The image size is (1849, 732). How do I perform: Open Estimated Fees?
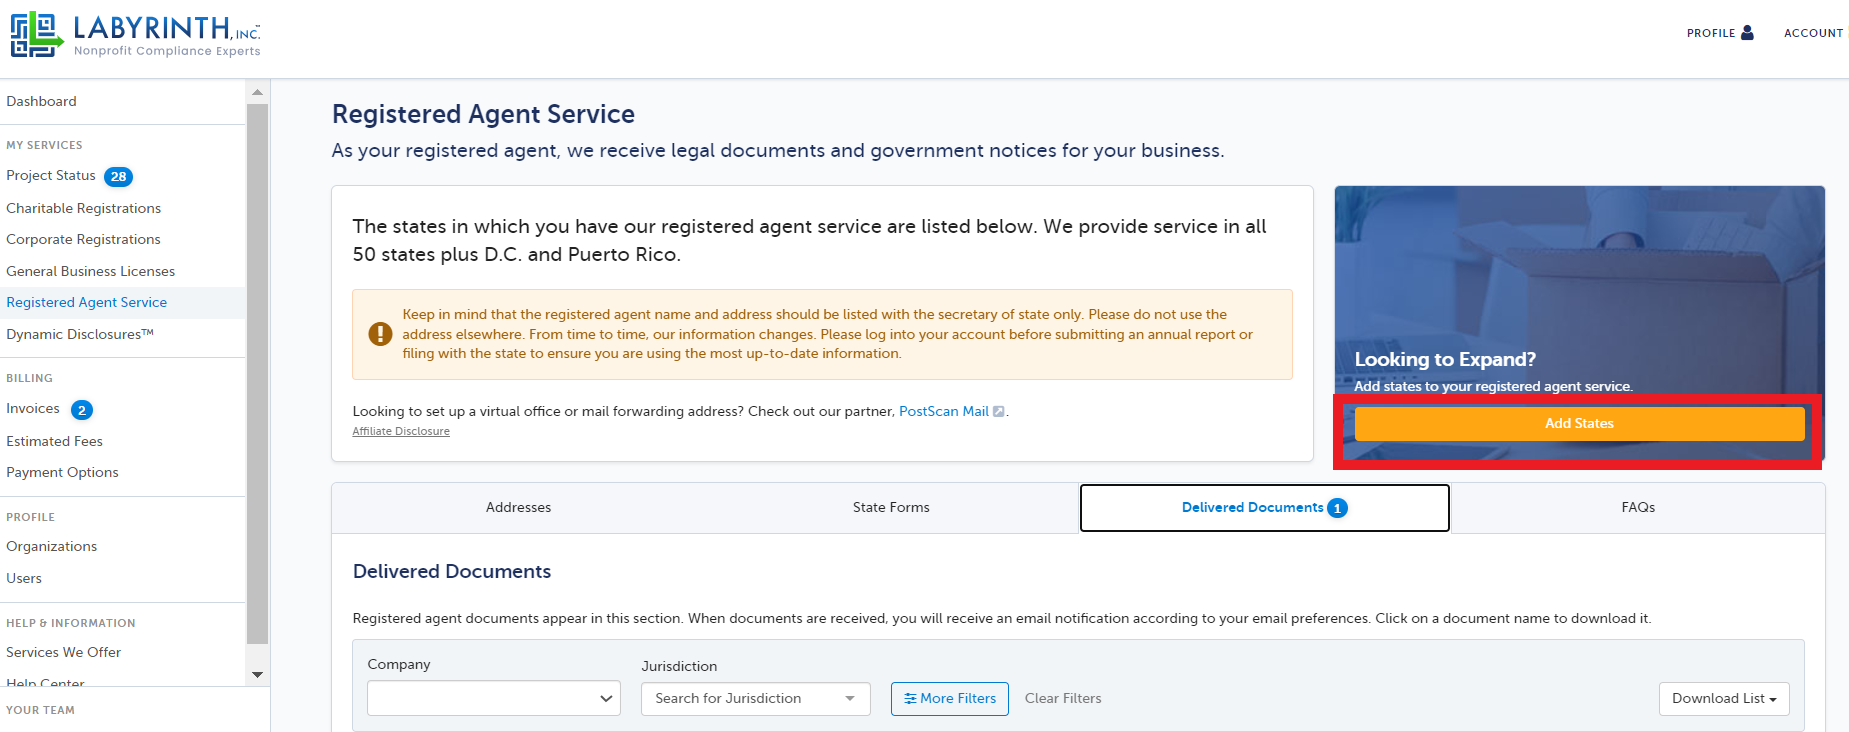54,441
